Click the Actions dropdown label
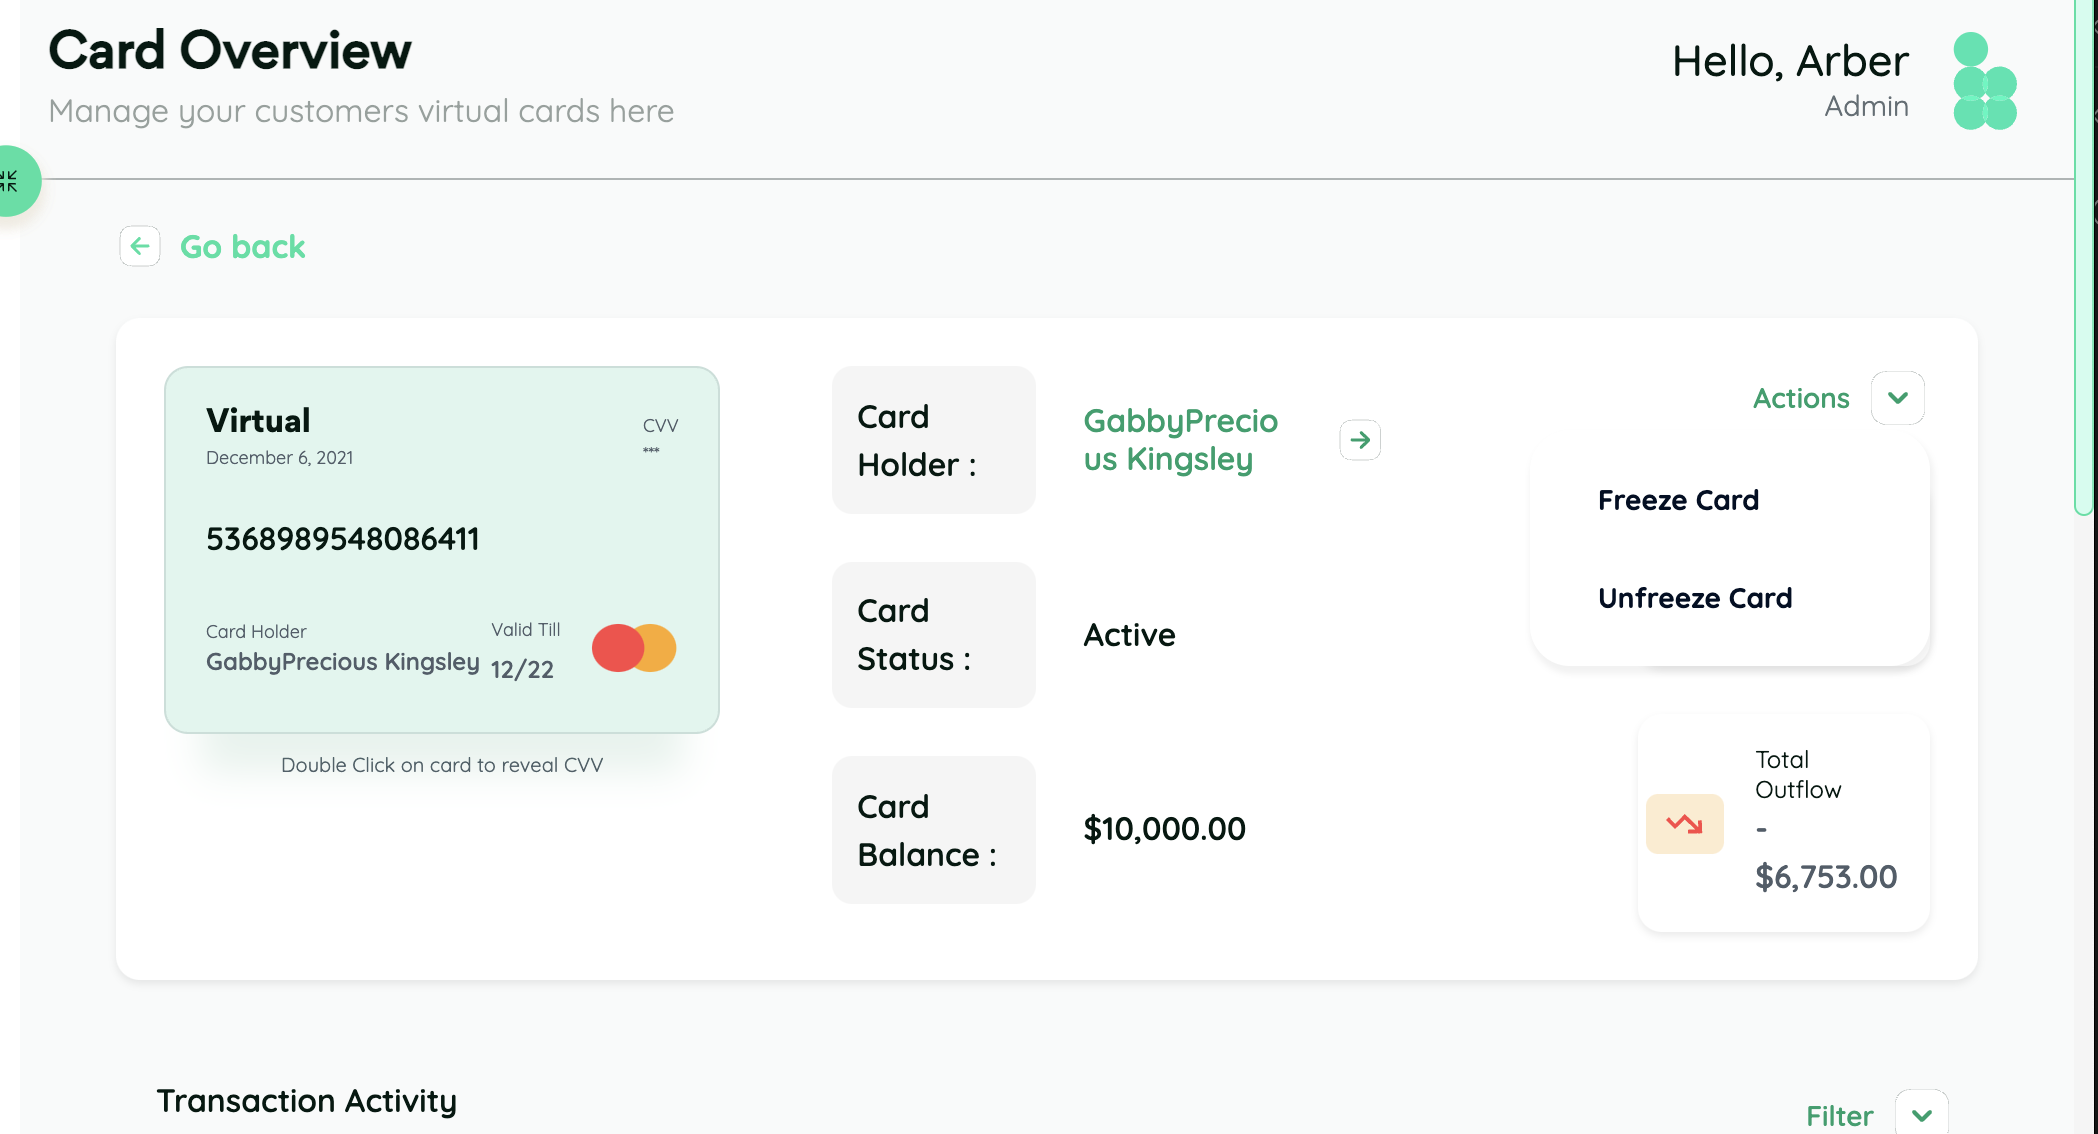Viewport: 2098px width, 1134px height. 1801,398
